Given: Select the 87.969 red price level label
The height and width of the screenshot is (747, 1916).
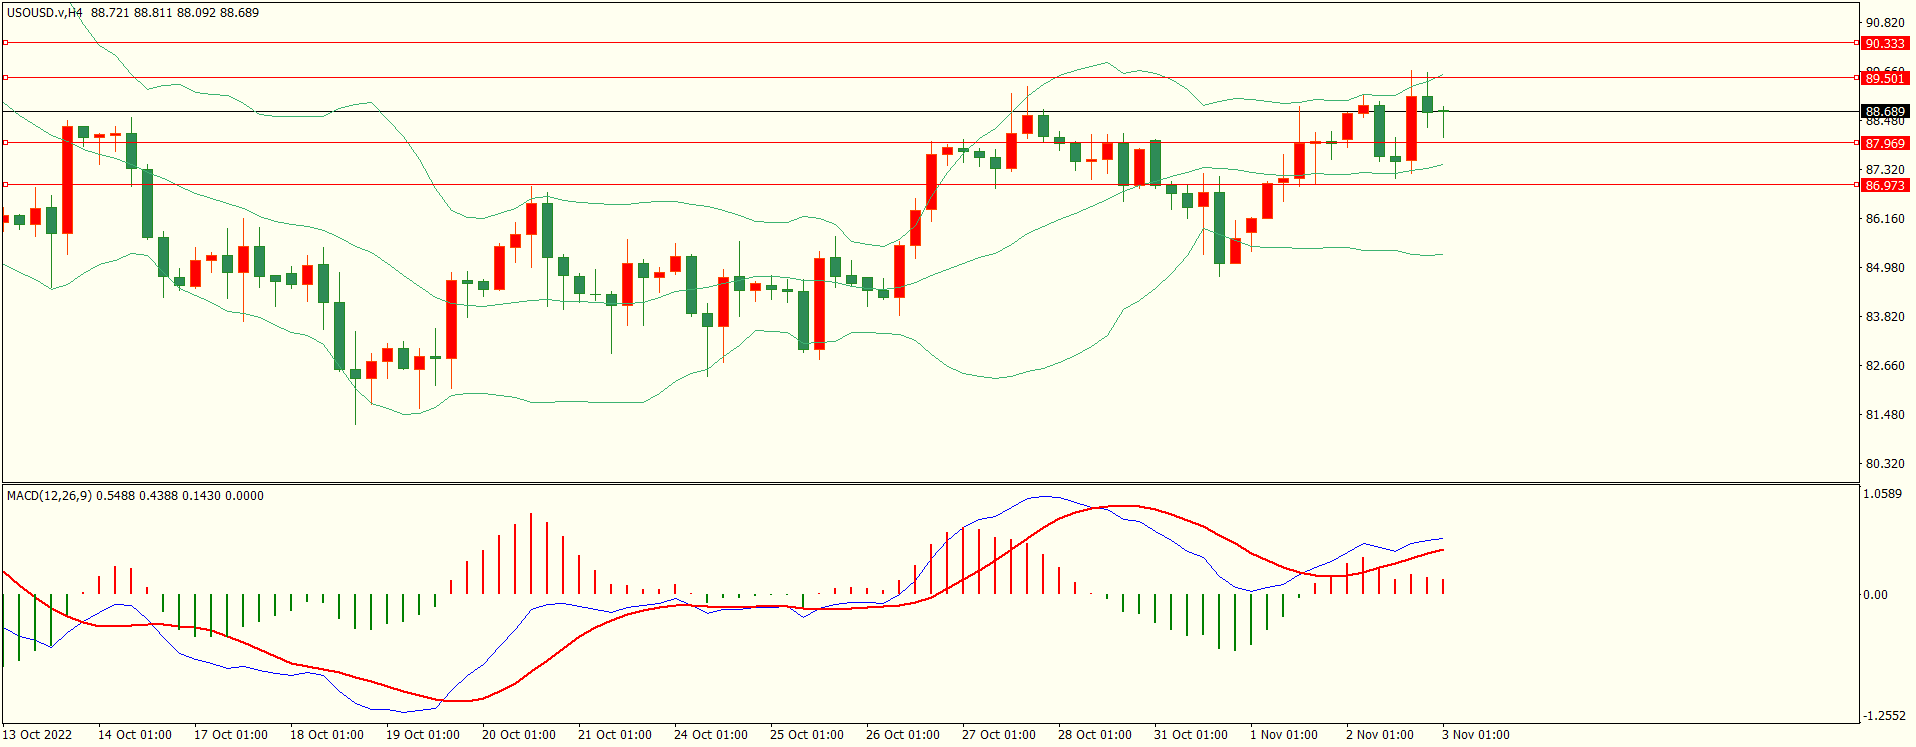Looking at the screenshot, I should (x=1885, y=144).
